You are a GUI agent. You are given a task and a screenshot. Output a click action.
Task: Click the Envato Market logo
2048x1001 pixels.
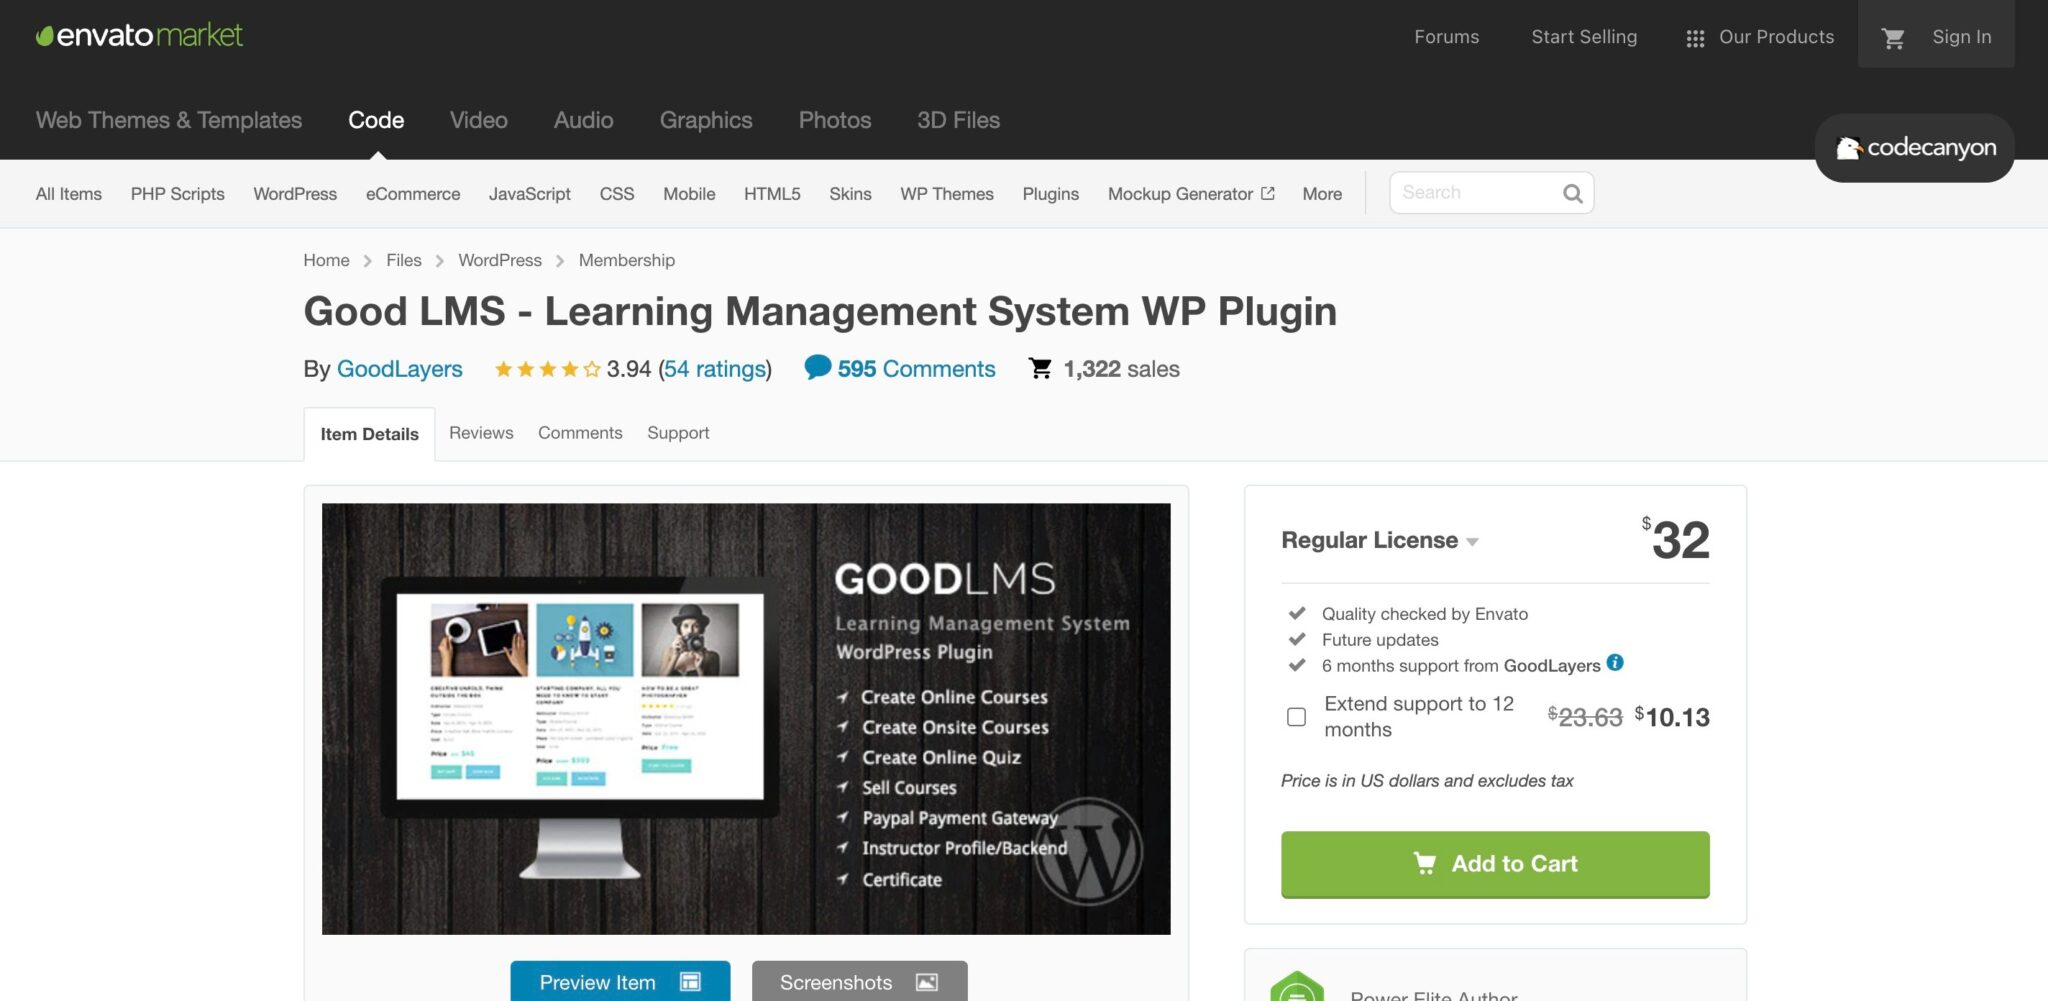(x=139, y=35)
